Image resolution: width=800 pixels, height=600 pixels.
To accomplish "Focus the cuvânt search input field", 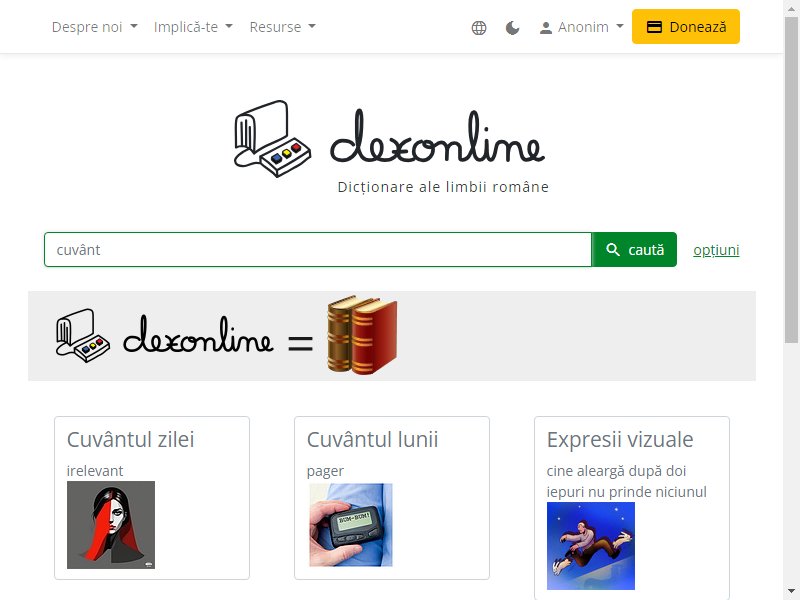I will pos(318,249).
